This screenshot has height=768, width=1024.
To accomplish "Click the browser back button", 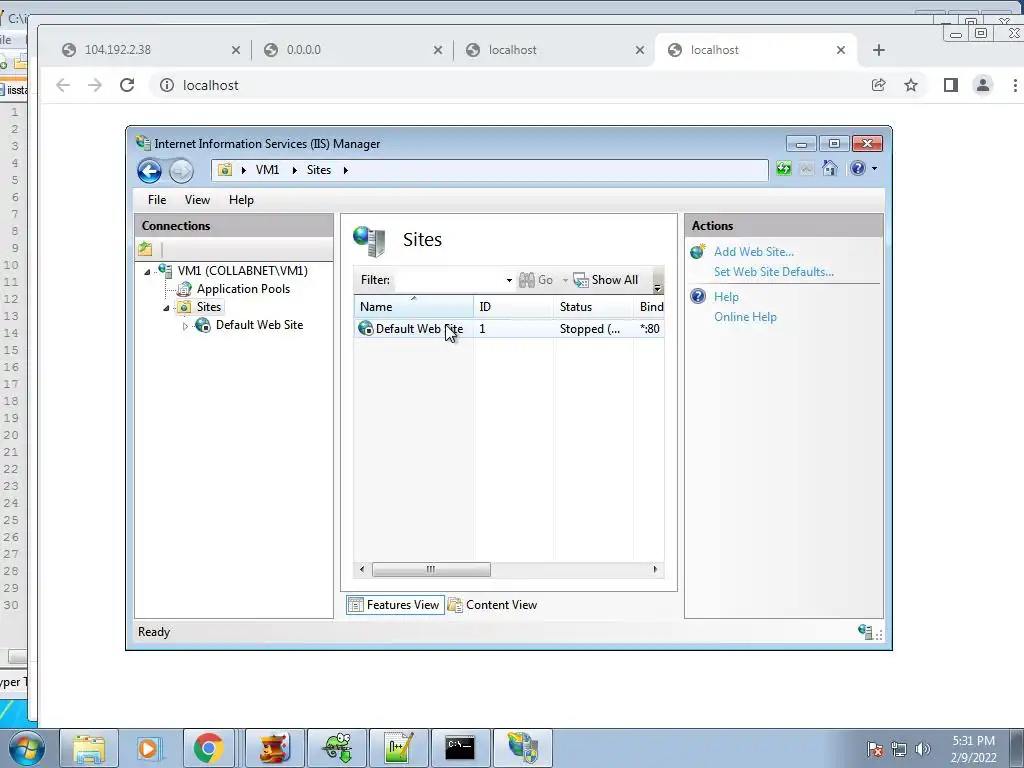I will pyautogui.click(x=63, y=85).
